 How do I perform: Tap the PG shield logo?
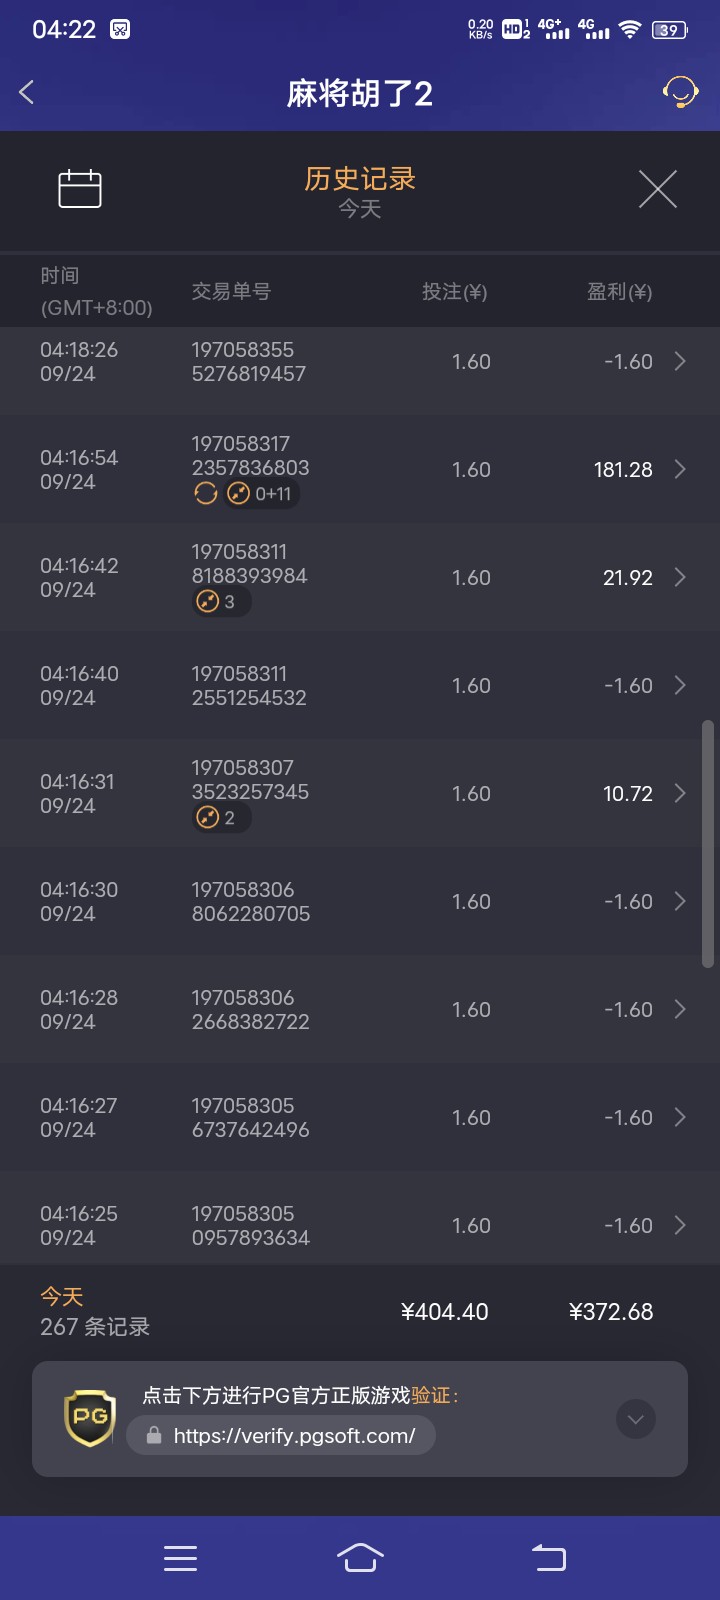click(90, 1417)
